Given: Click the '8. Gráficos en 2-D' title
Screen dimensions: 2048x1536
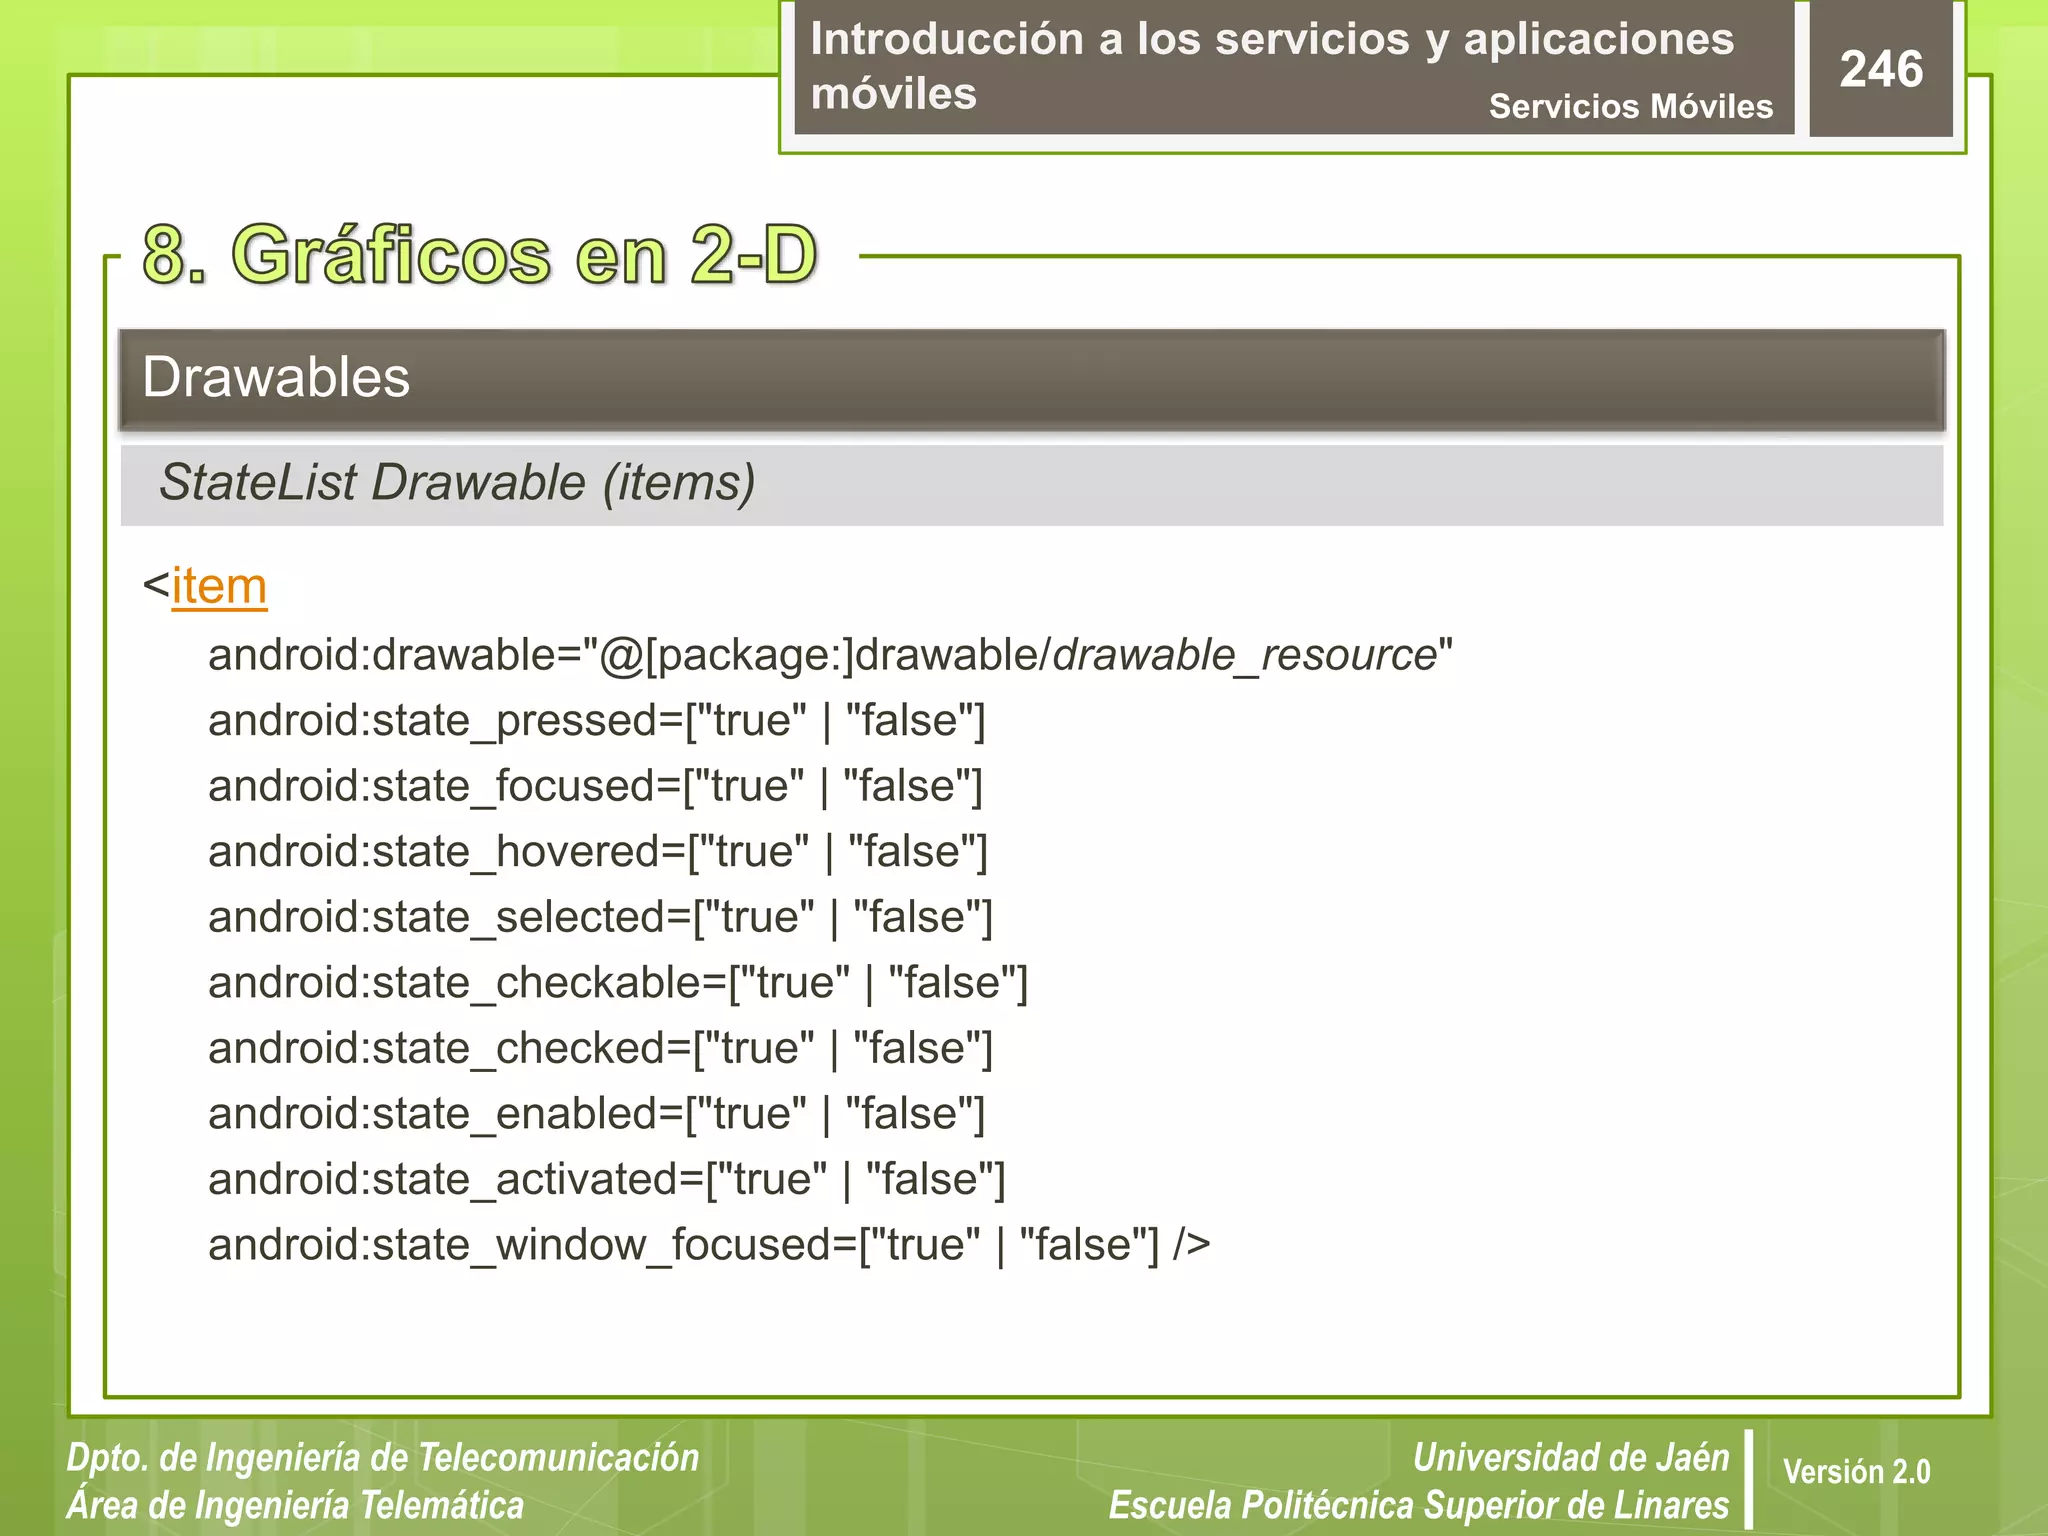Looking at the screenshot, I should click(480, 255).
